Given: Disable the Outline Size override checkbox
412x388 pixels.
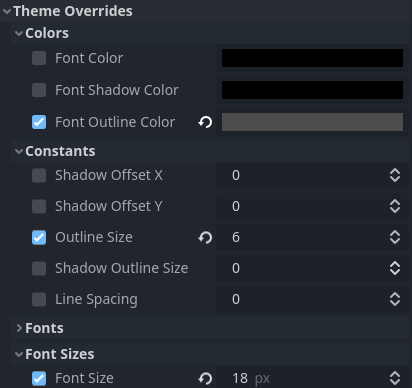Looking at the screenshot, I should (x=39, y=237).
